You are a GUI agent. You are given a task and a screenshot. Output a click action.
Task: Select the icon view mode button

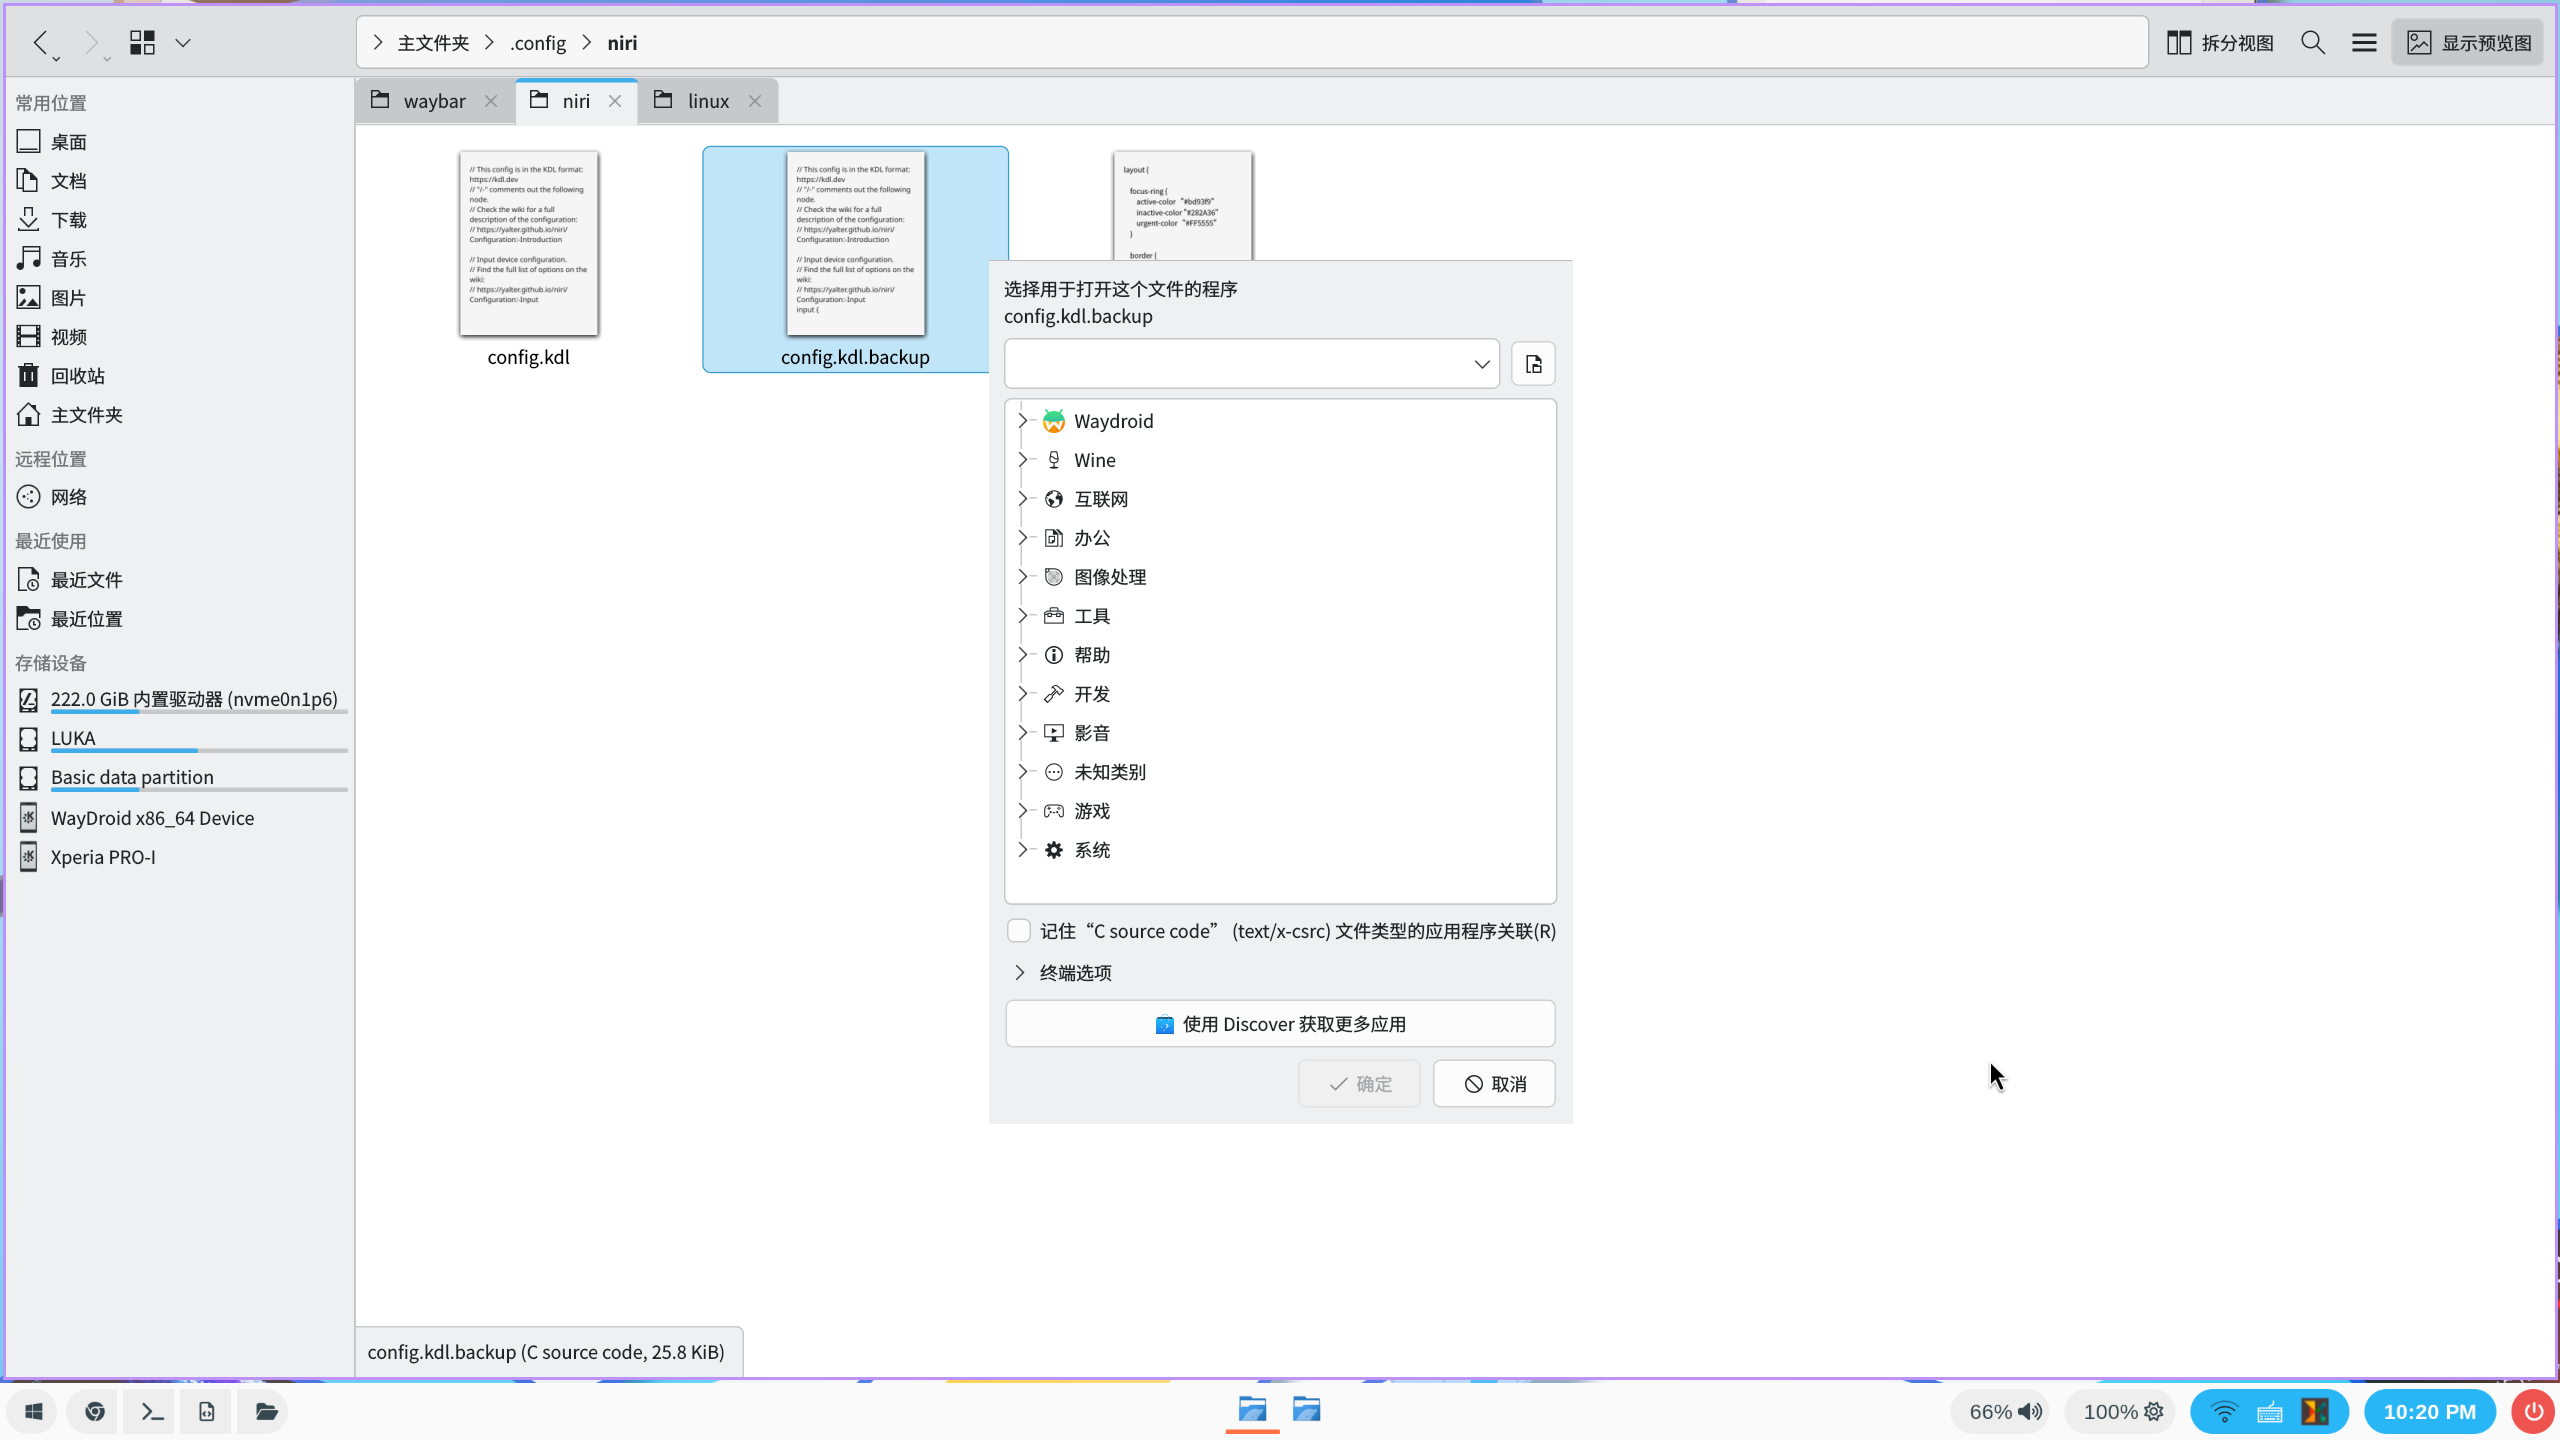tap(142, 43)
